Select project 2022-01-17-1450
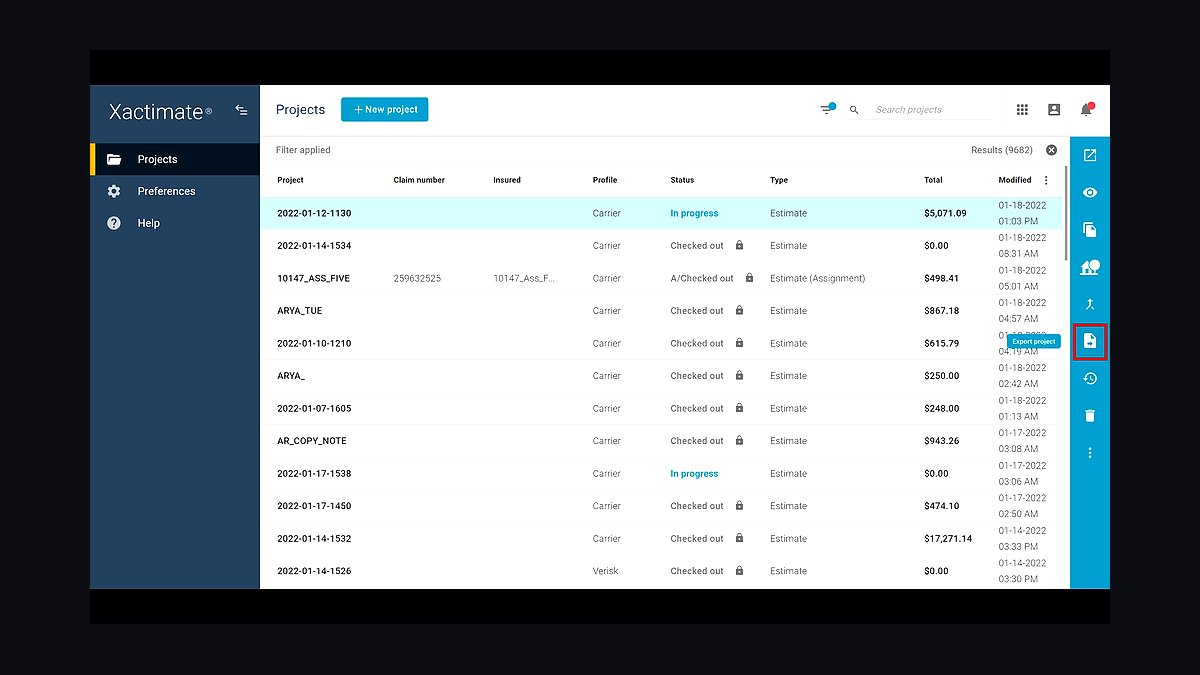This screenshot has width=1200, height=675. click(314, 505)
